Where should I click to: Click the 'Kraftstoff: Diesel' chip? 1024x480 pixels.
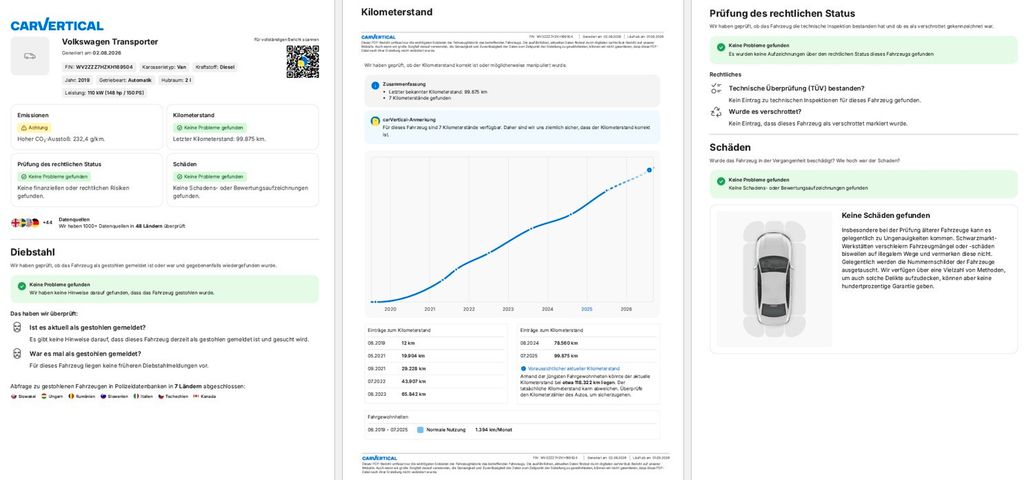tap(215, 67)
